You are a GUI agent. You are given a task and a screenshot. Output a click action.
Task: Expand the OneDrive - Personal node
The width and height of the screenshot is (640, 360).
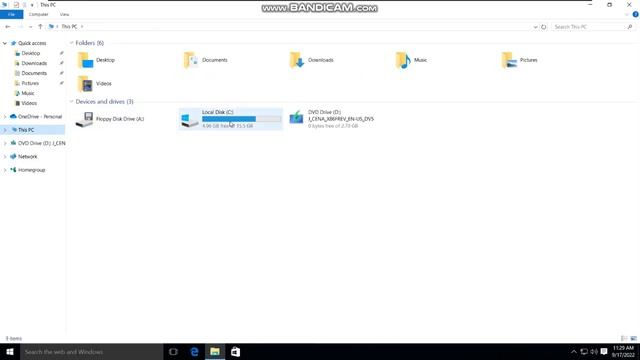coord(5,117)
